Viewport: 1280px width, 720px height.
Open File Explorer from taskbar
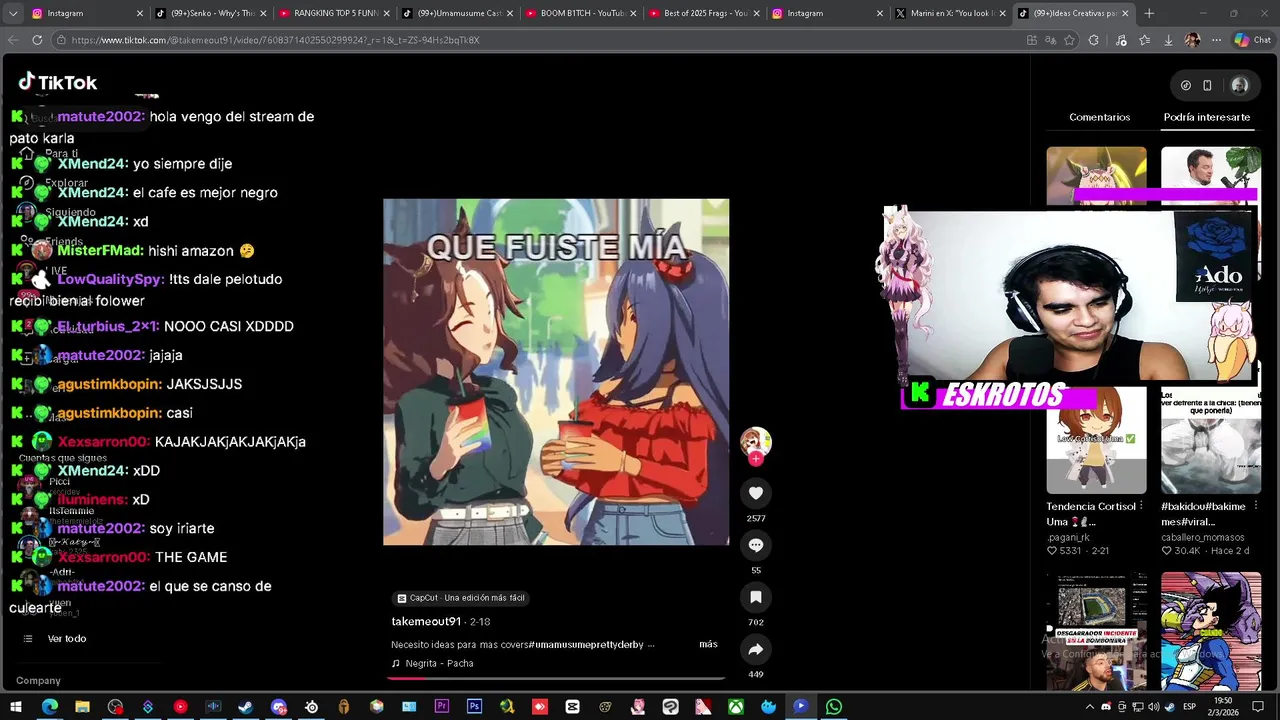point(82,707)
